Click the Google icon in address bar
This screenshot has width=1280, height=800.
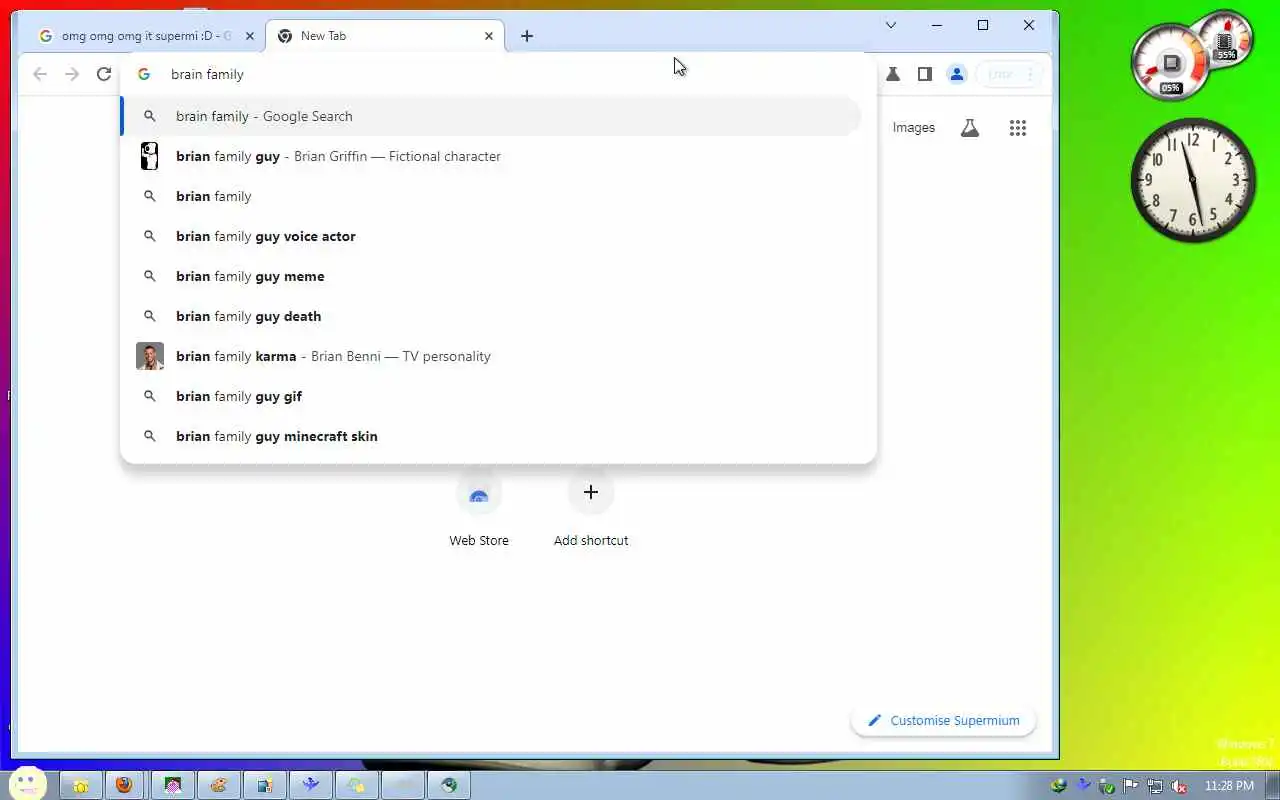(144, 74)
